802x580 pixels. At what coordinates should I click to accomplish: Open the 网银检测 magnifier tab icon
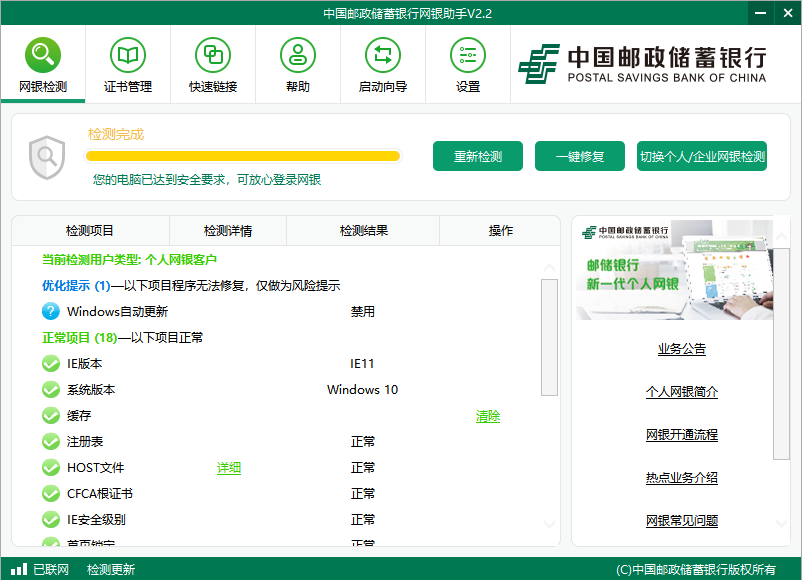click(43, 55)
